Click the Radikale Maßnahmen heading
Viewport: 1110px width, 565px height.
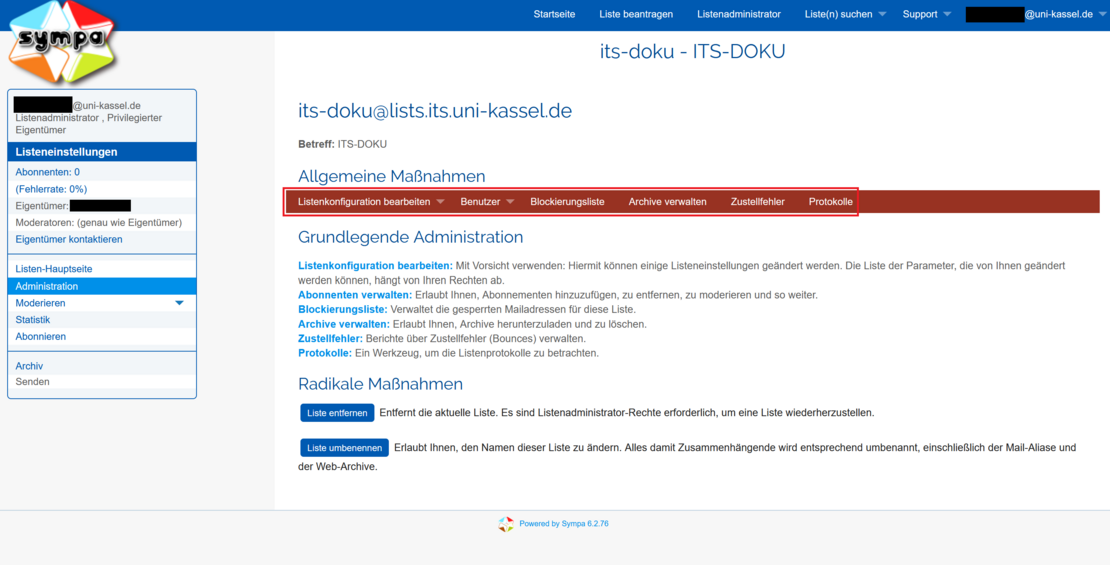381,384
